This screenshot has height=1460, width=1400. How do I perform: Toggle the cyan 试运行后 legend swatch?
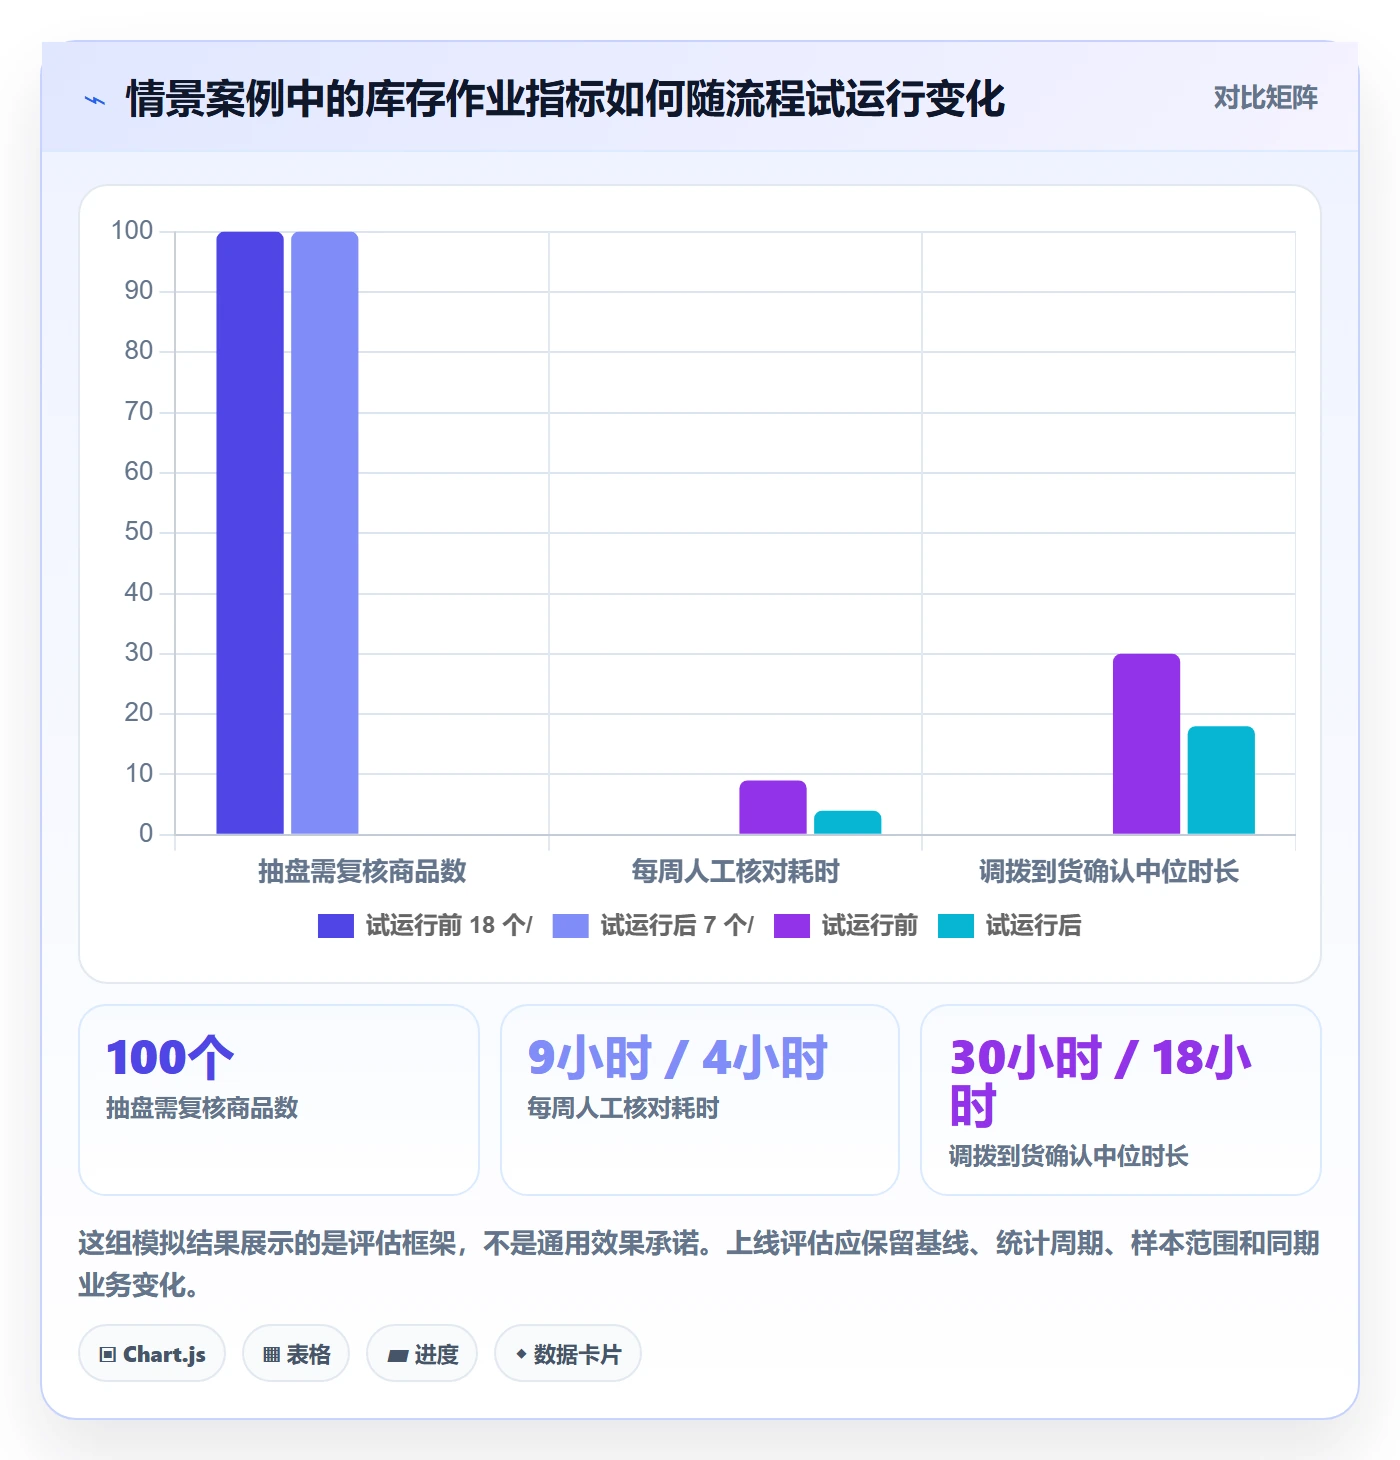pyautogui.click(x=956, y=926)
